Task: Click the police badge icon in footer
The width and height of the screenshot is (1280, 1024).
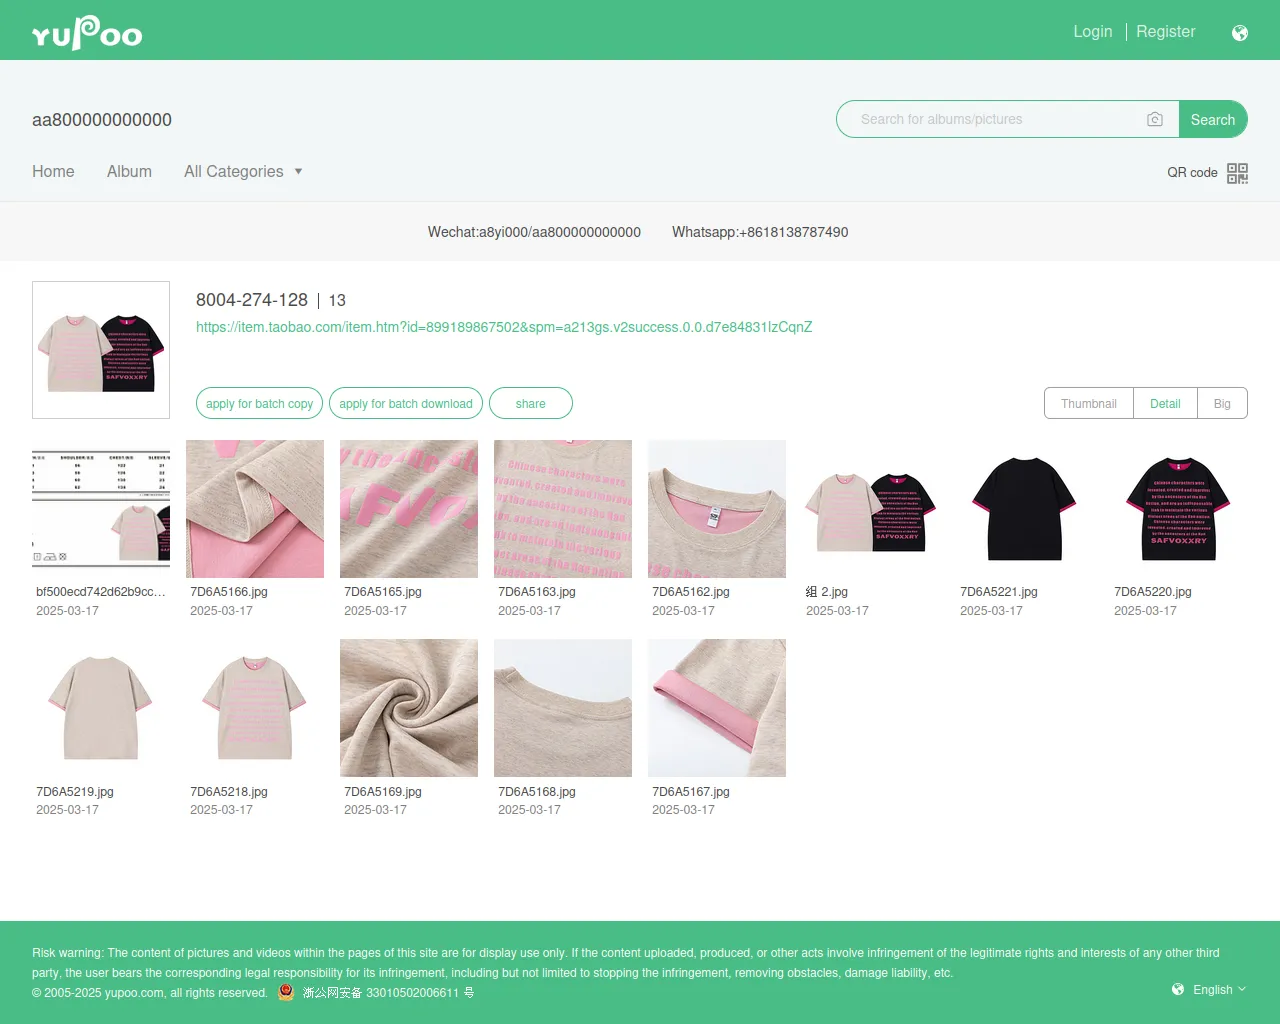Action: pyautogui.click(x=286, y=992)
